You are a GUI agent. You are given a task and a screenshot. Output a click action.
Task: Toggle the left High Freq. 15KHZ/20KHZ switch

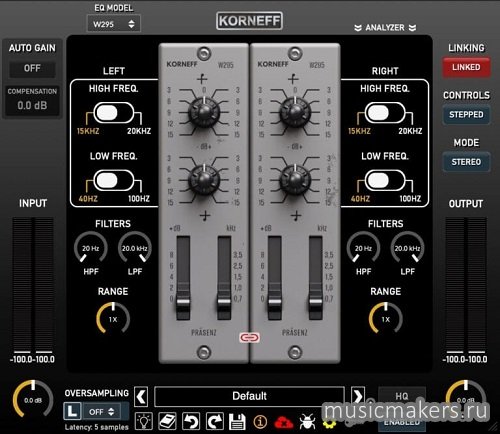tap(114, 113)
